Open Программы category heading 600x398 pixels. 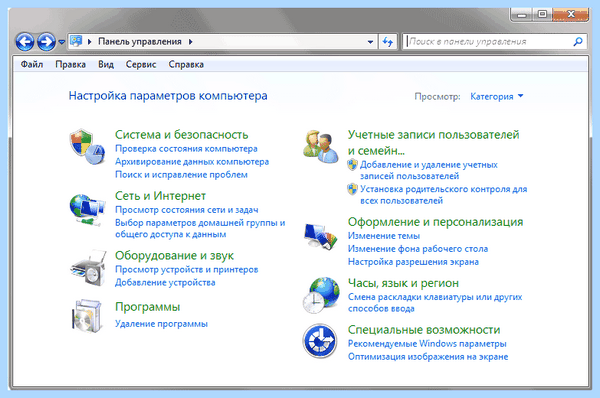(x=148, y=307)
